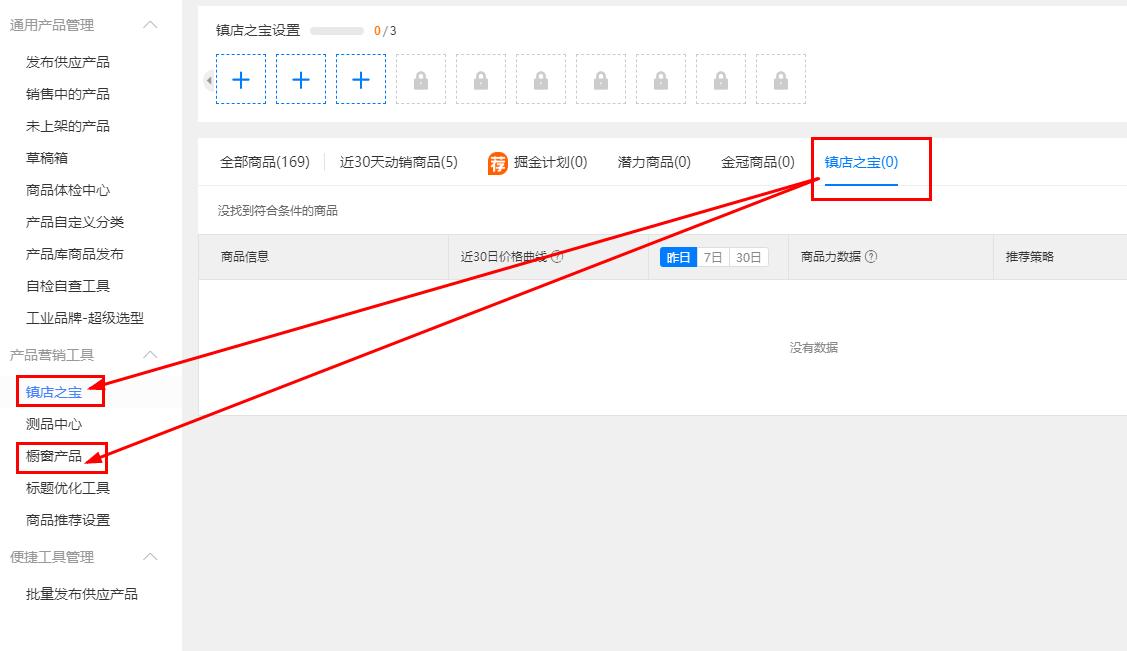Collapse the 便捷工具管理 section
The height and width of the screenshot is (651, 1127).
[152, 557]
